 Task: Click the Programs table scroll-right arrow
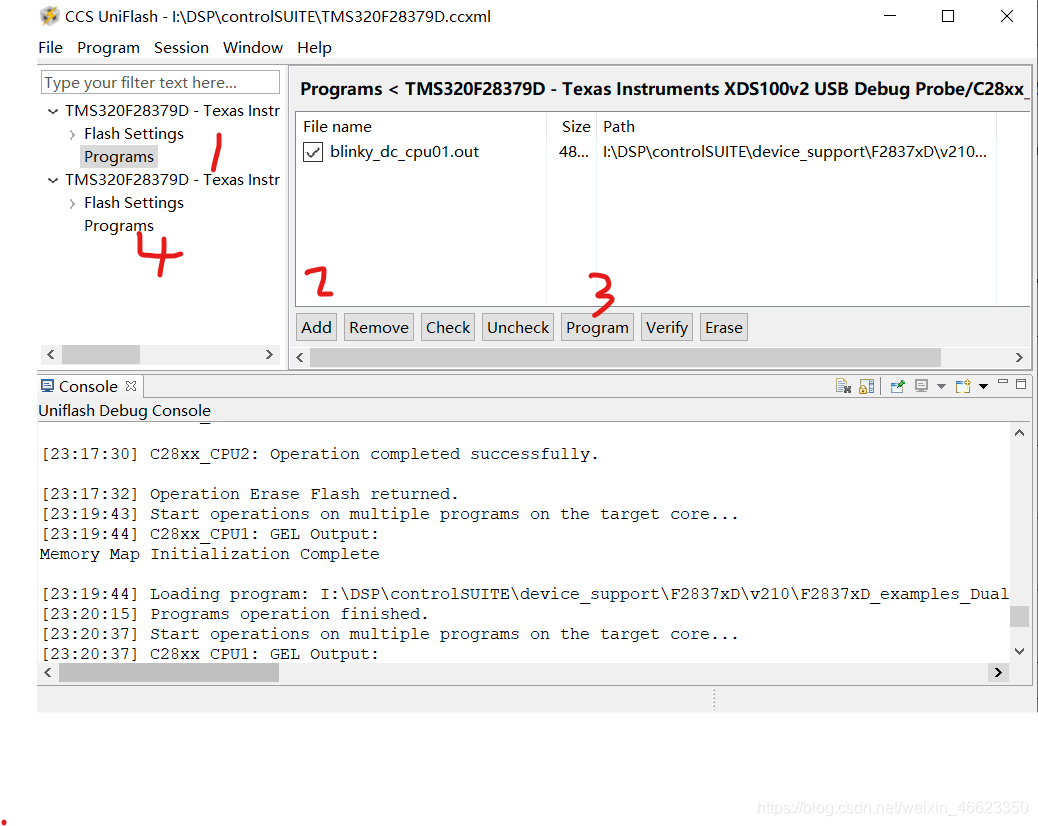point(1019,357)
